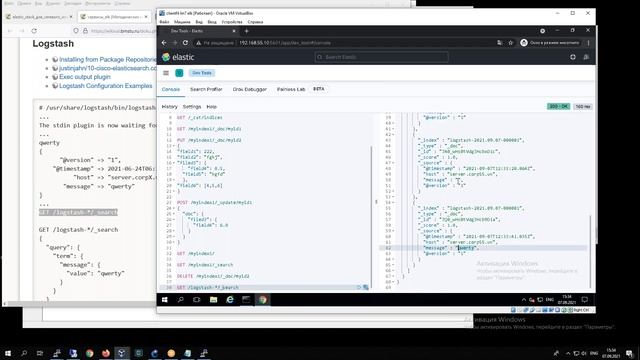Open 'Installing from Package Repositories' wiki link
Screen dimensions: 640x360
pyautogui.click(x=108, y=60)
